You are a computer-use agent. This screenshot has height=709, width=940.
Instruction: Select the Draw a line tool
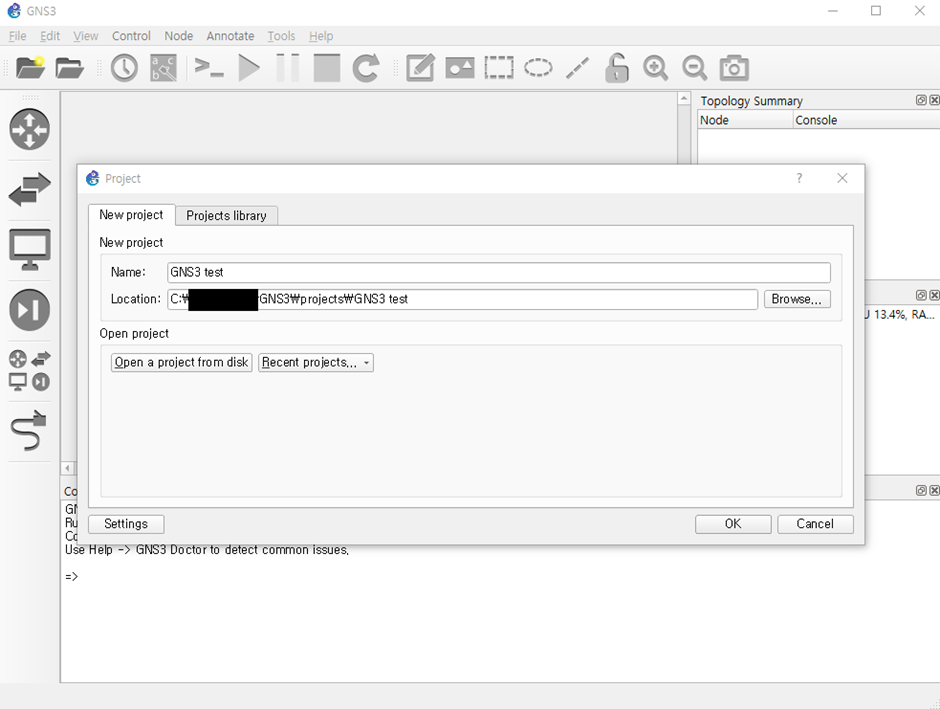[x=577, y=68]
